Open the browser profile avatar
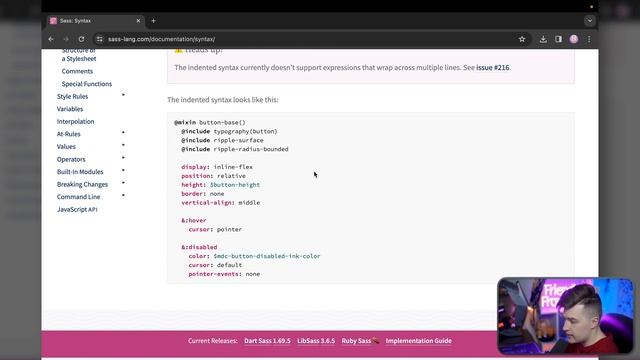Image resolution: width=640 pixels, height=360 pixels. pyautogui.click(x=574, y=39)
